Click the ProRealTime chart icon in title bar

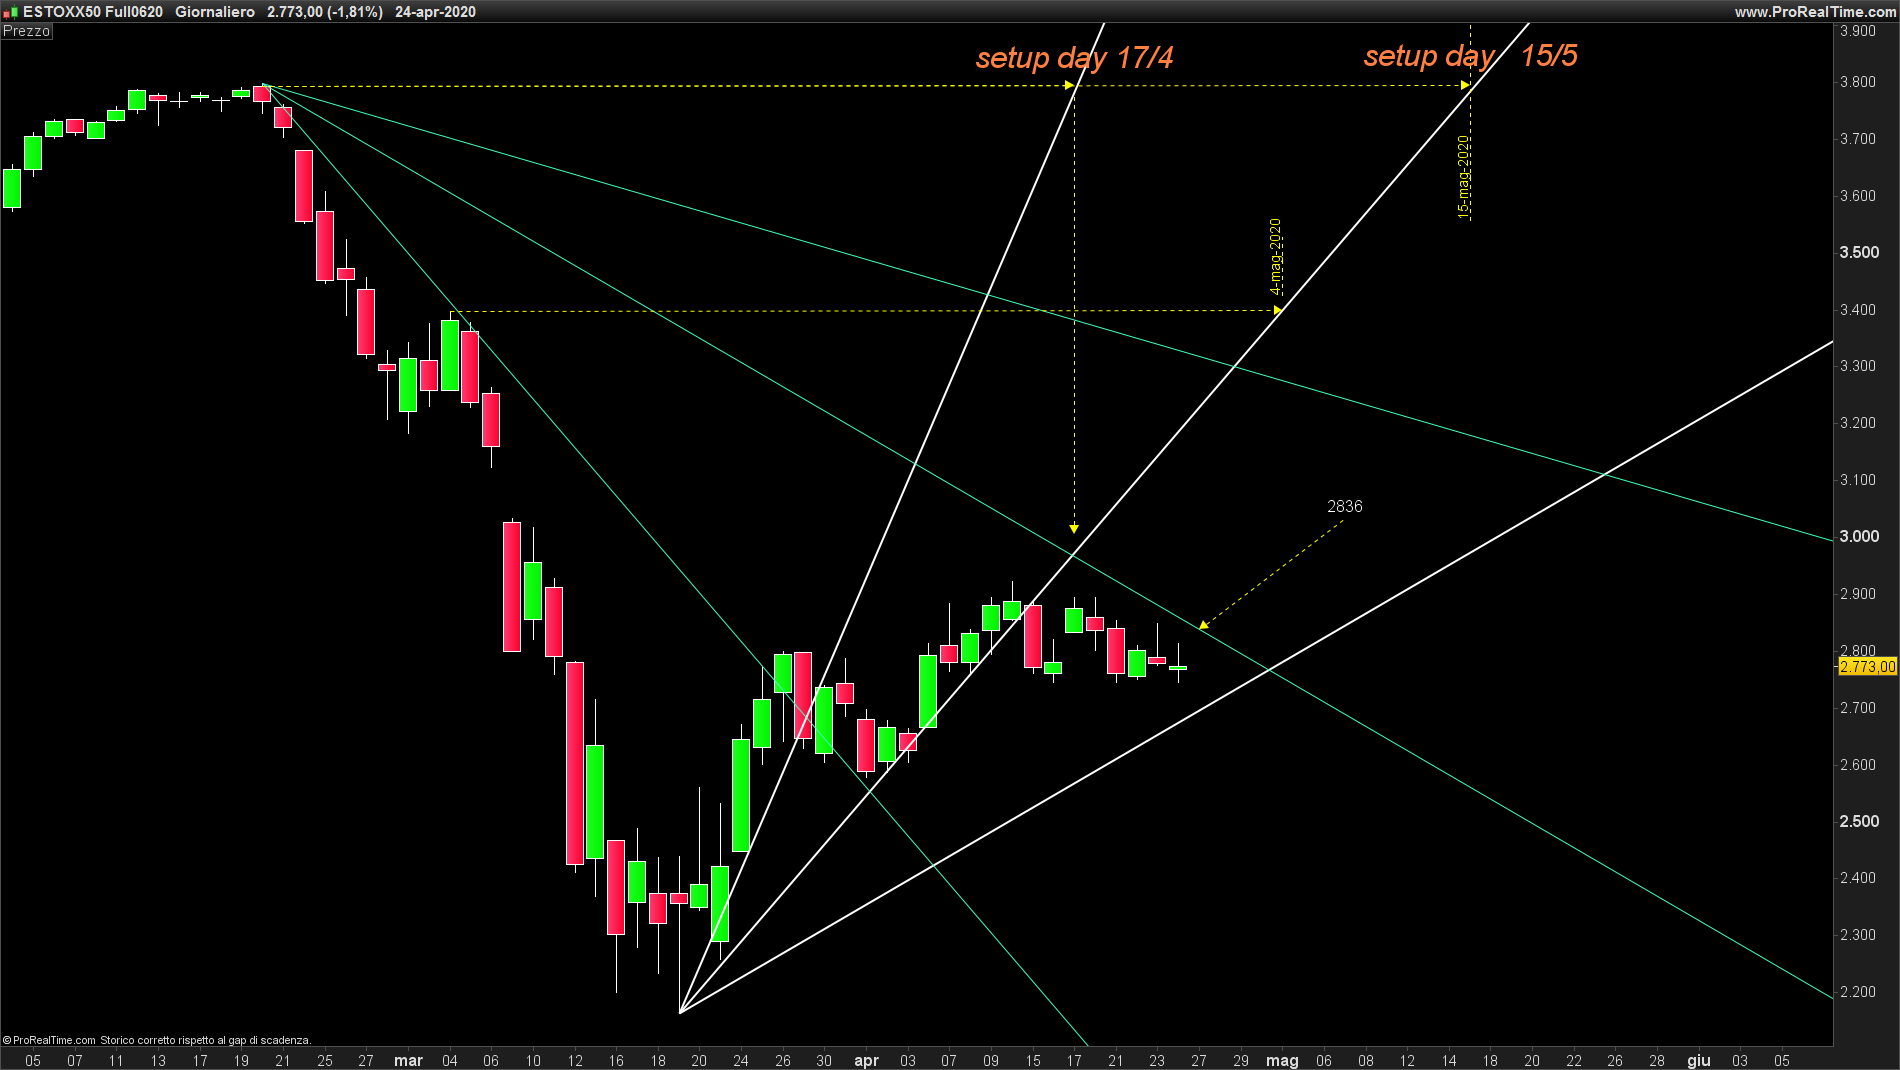click(10, 12)
